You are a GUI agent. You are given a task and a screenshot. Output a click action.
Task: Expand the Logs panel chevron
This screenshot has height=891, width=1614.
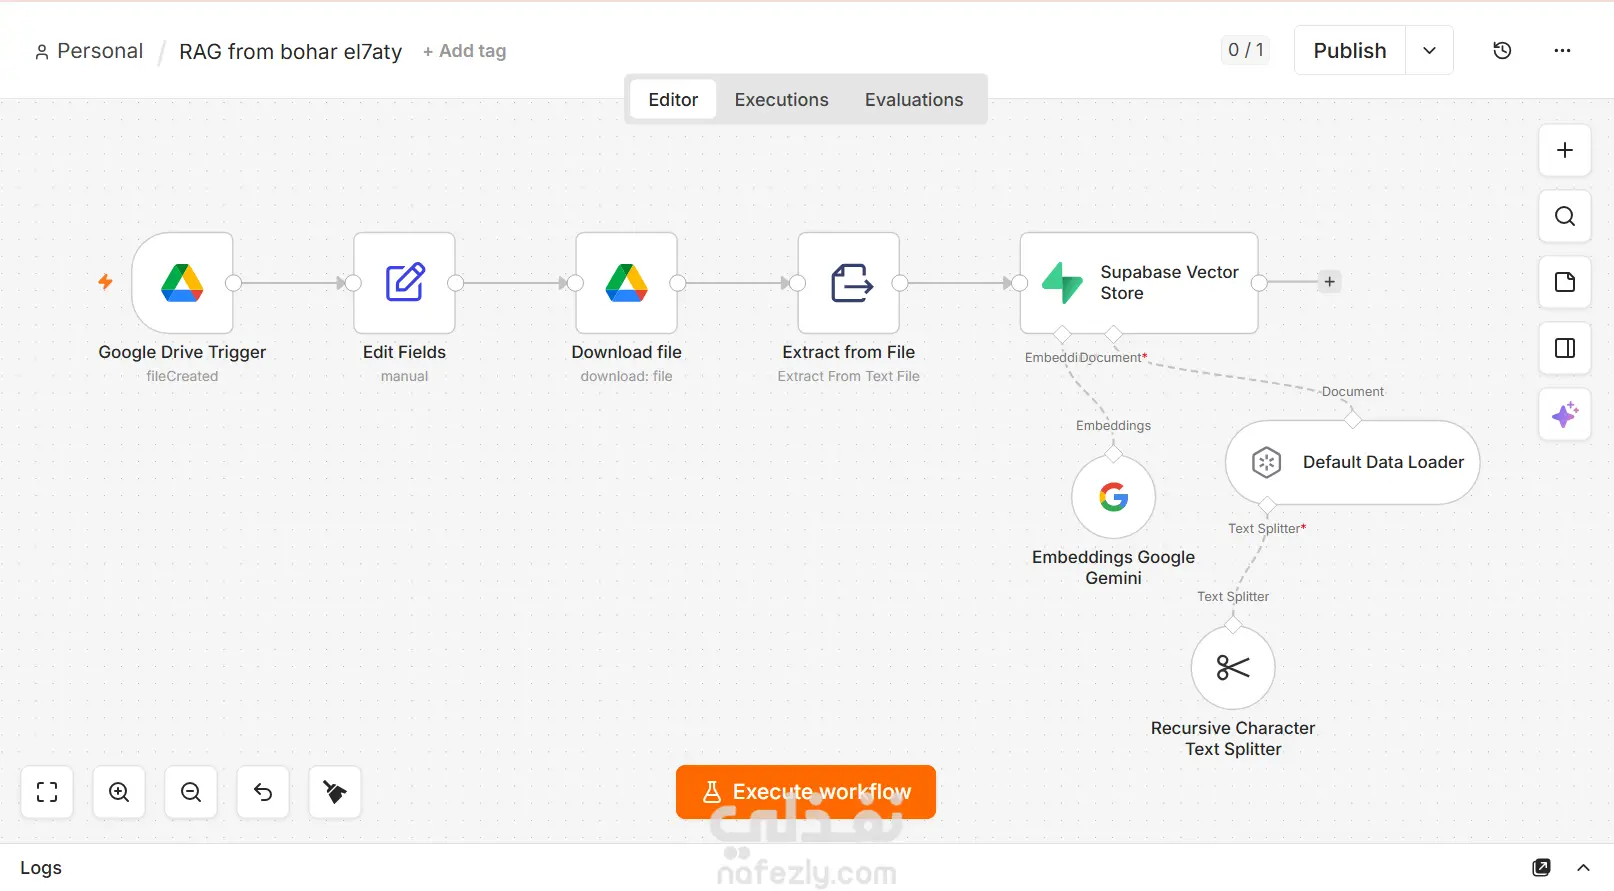pos(1583,867)
